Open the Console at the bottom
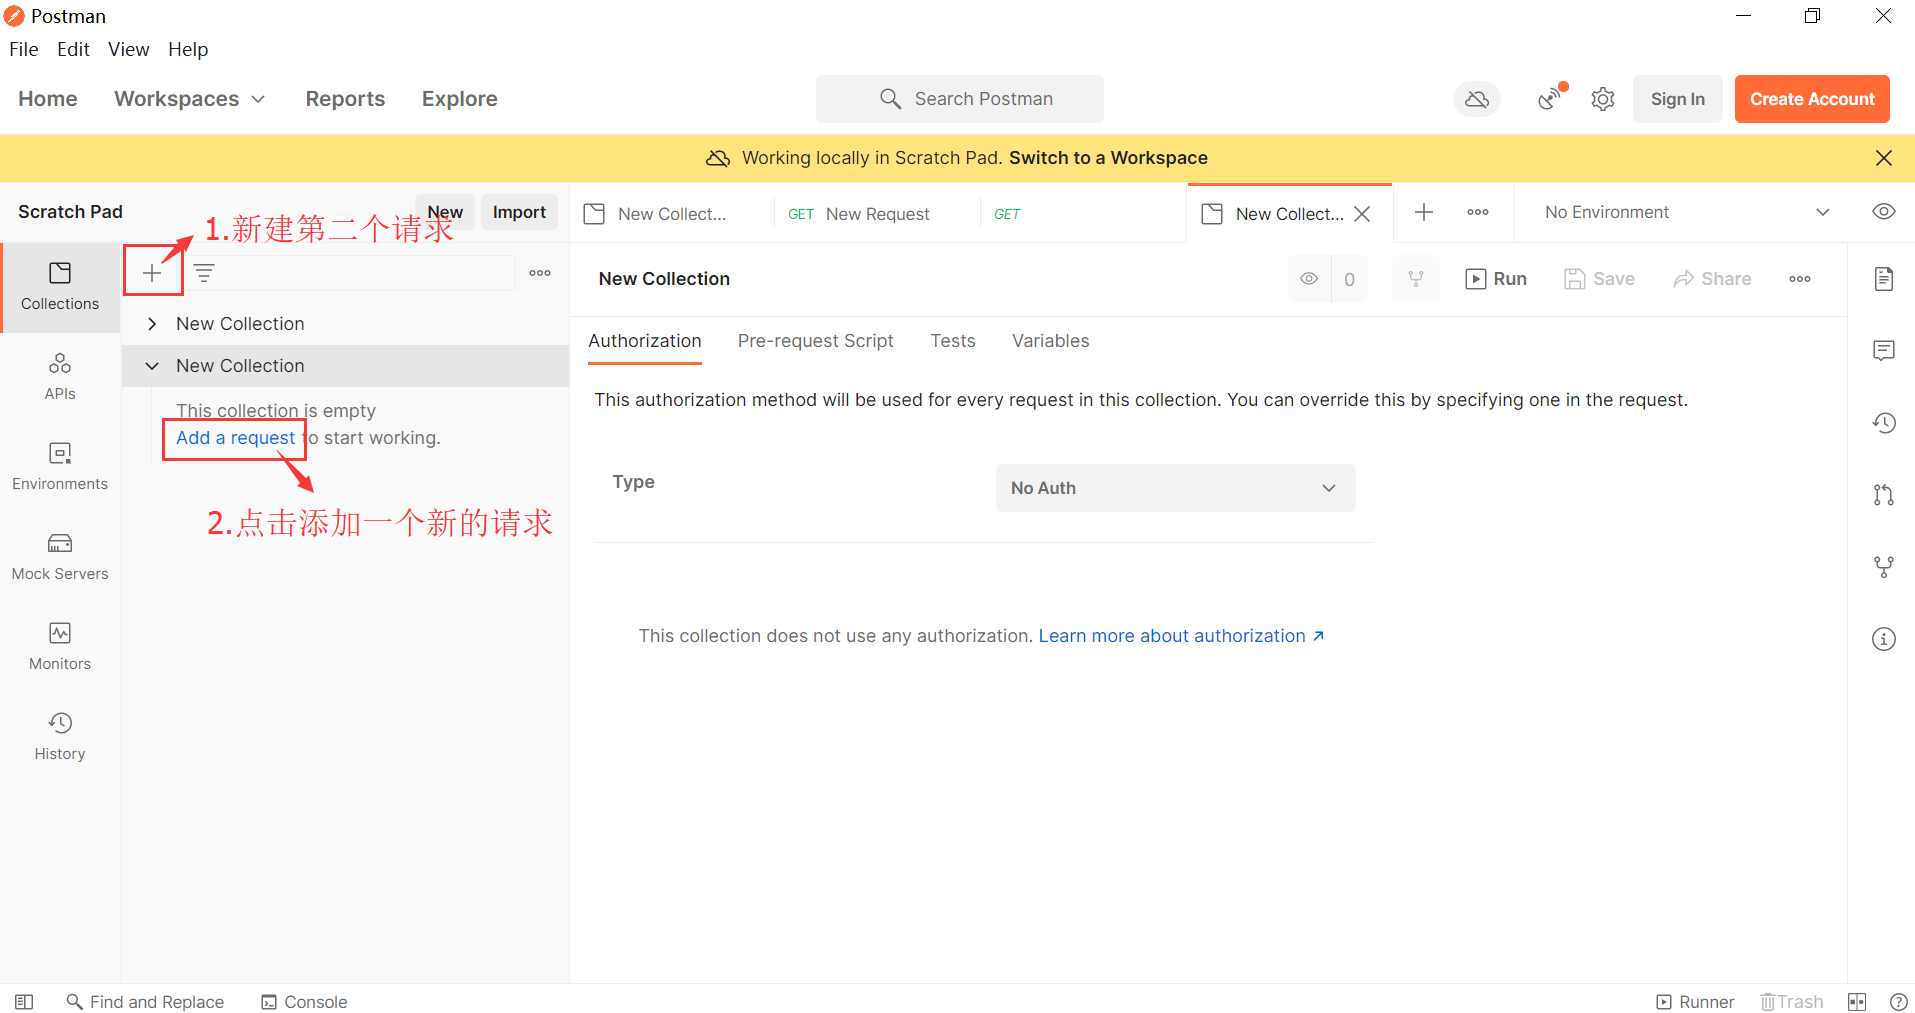 click(303, 1001)
